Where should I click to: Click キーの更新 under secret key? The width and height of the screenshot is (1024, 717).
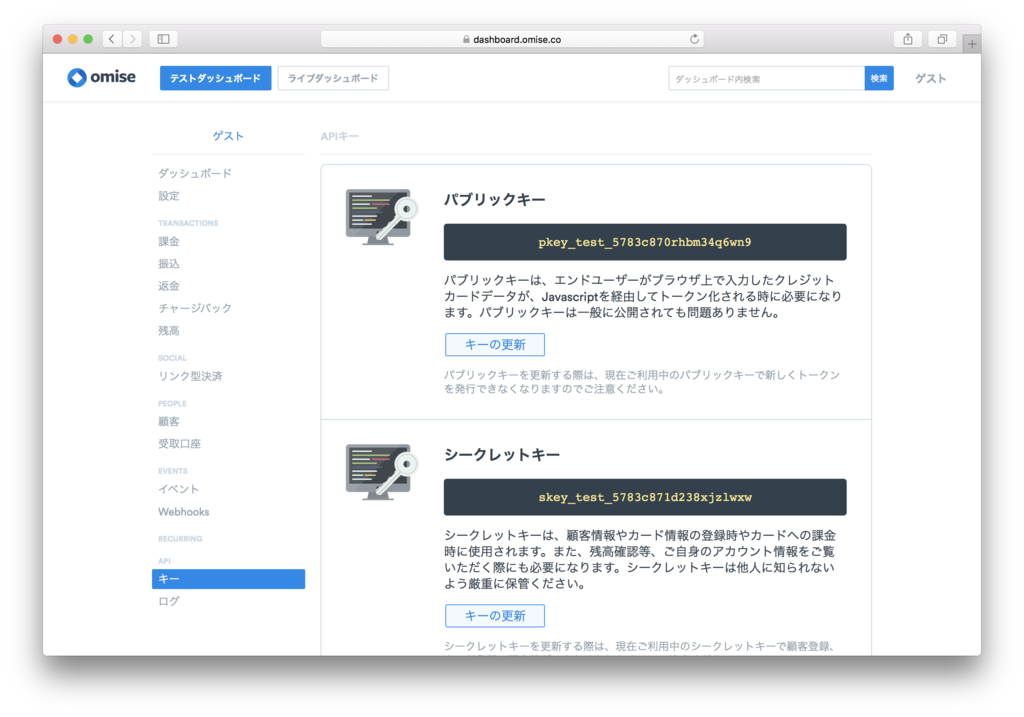[x=495, y=616]
